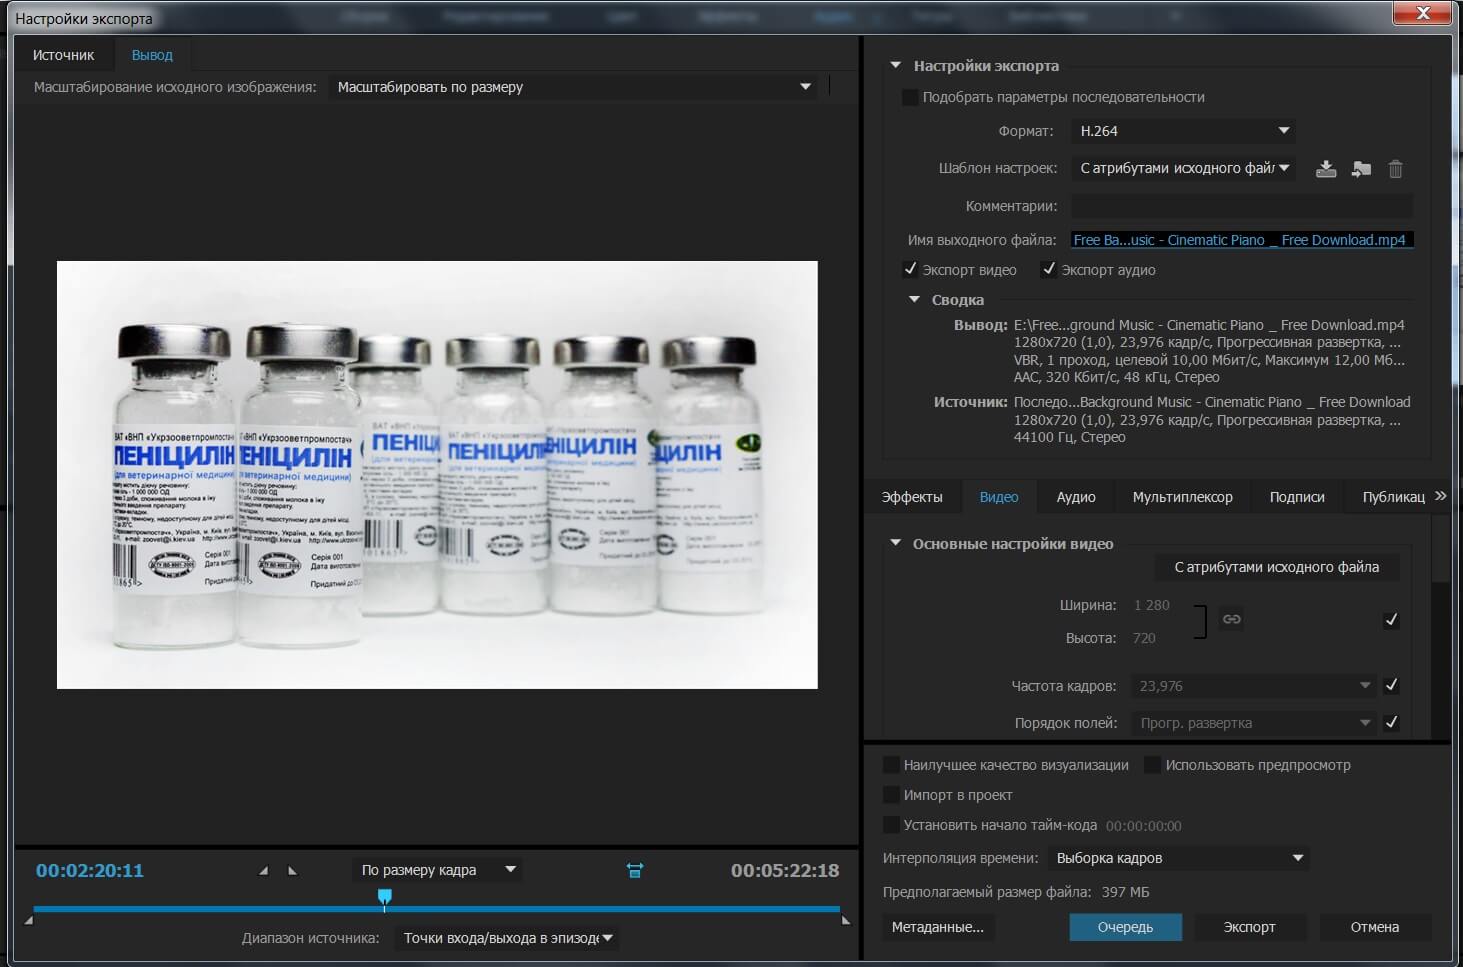Collapse the Summary section
The width and height of the screenshot is (1463, 967).
pyautogui.click(x=914, y=299)
